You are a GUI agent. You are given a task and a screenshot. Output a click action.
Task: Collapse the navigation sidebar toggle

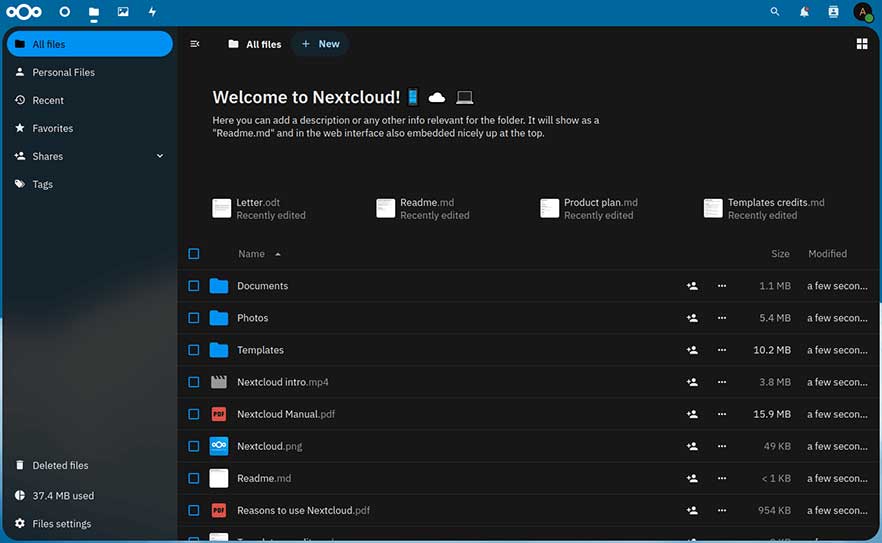(195, 44)
